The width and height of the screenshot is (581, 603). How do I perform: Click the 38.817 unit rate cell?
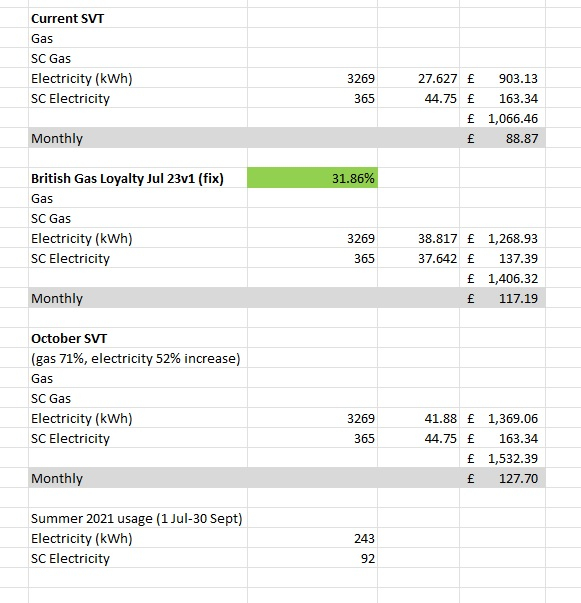click(x=418, y=238)
